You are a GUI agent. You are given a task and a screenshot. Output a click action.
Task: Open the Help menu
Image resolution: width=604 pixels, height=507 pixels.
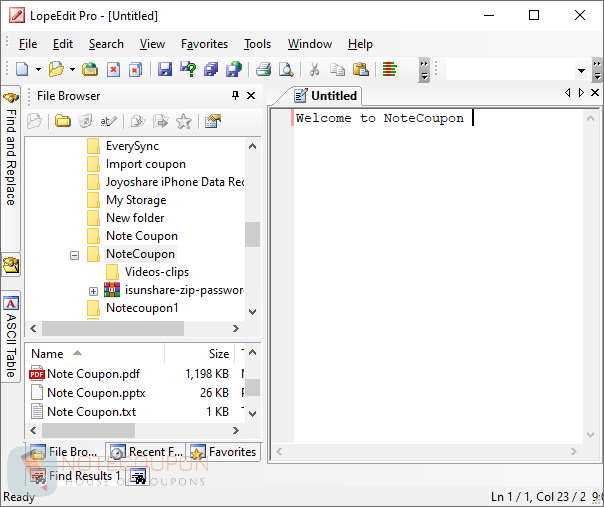click(x=360, y=44)
